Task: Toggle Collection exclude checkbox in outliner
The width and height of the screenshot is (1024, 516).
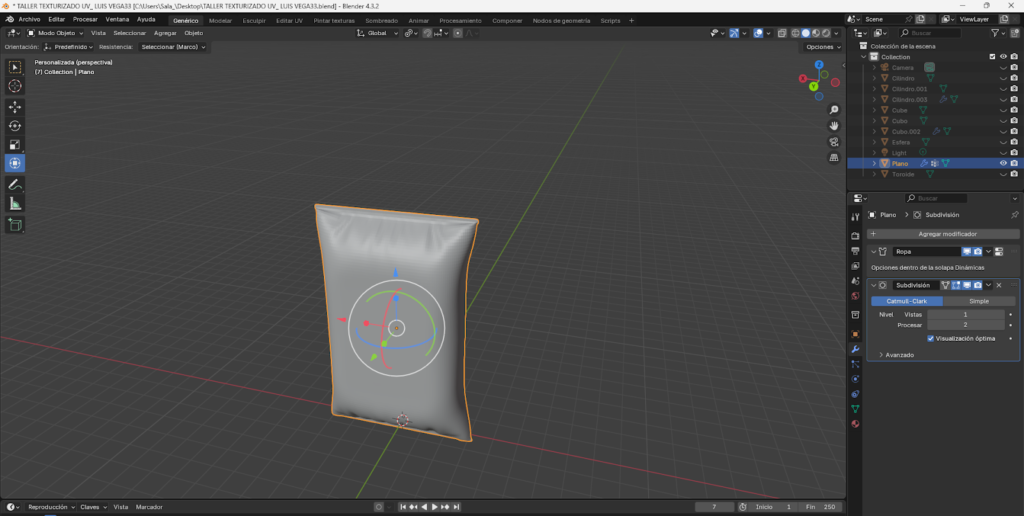Action: coord(993,57)
